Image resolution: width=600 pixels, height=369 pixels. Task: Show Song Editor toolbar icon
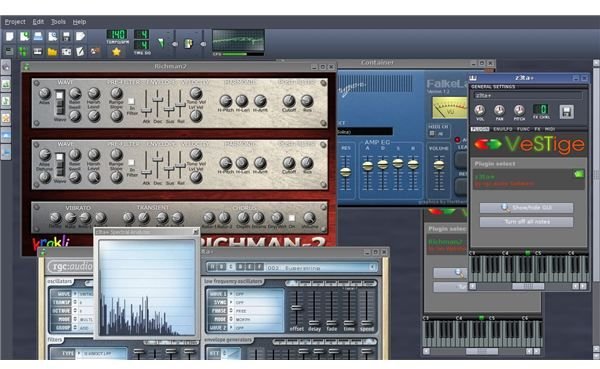point(9,51)
